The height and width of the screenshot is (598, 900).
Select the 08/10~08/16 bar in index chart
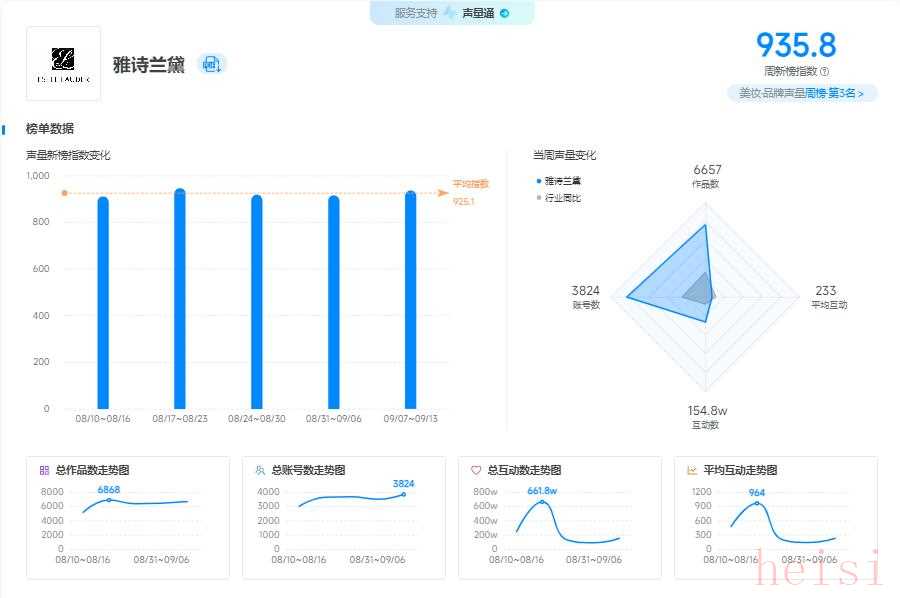pyautogui.click(x=103, y=302)
